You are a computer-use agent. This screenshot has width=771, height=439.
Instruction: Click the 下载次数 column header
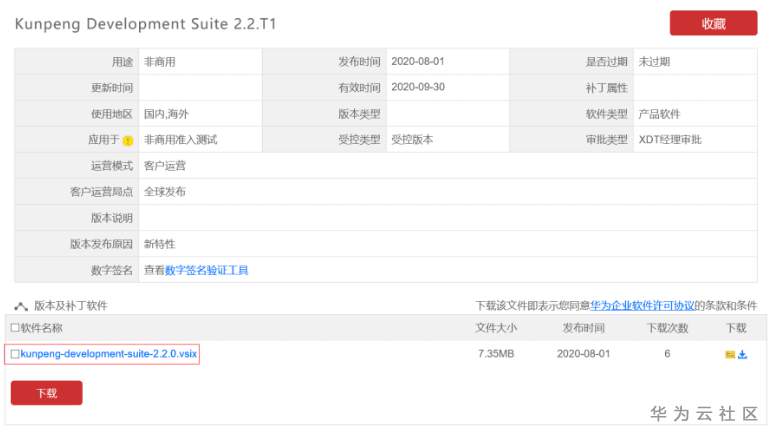pyautogui.click(x=667, y=328)
